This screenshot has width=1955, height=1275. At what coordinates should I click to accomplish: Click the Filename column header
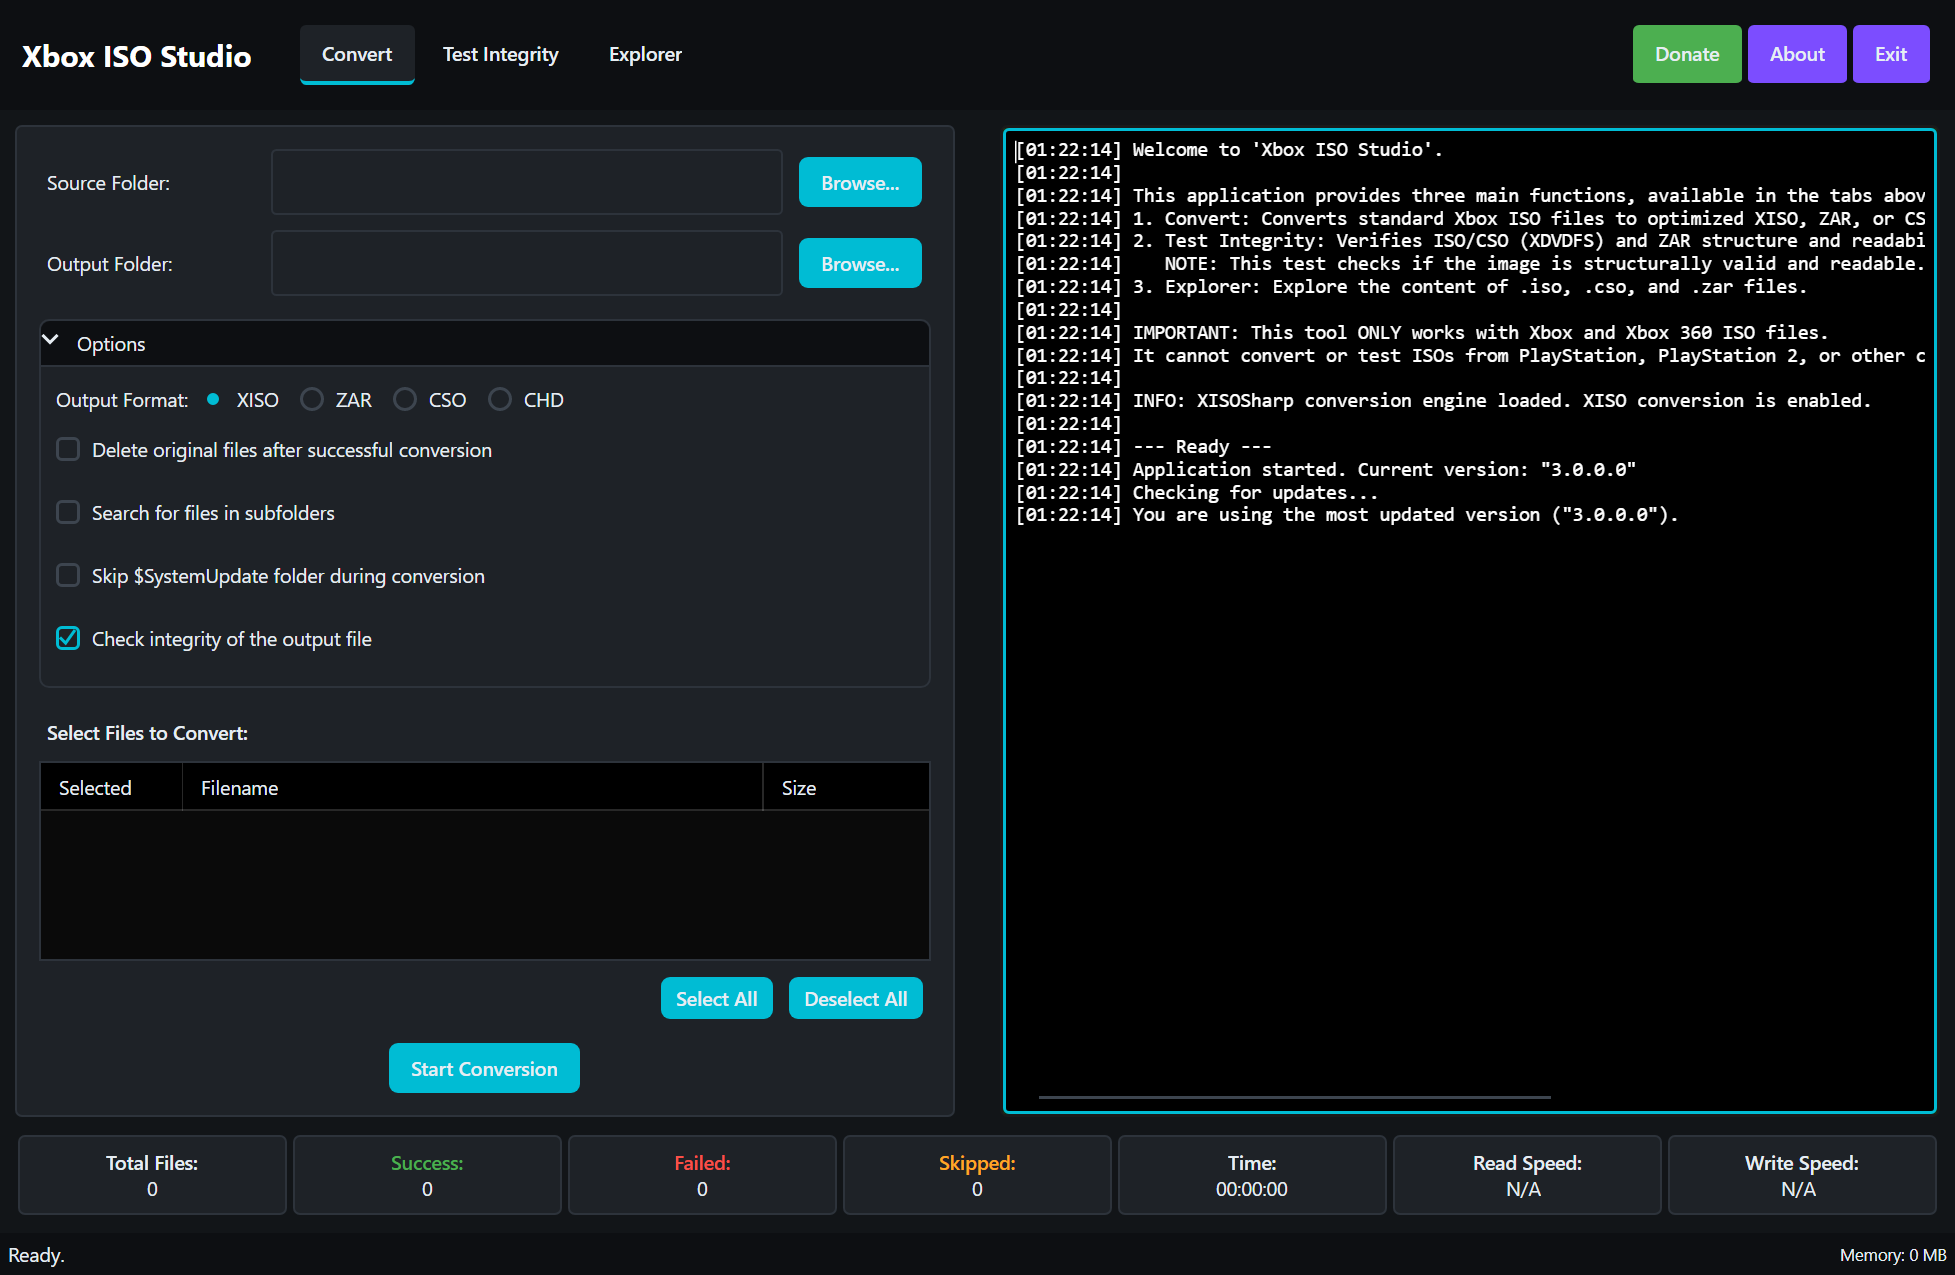point(472,787)
